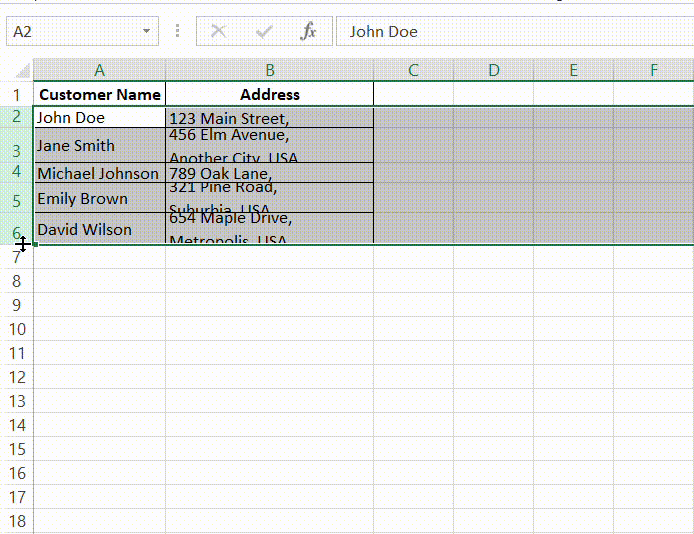Image resolution: width=694 pixels, height=534 pixels.
Task: Select row 10 header
Action: tap(16, 329)
